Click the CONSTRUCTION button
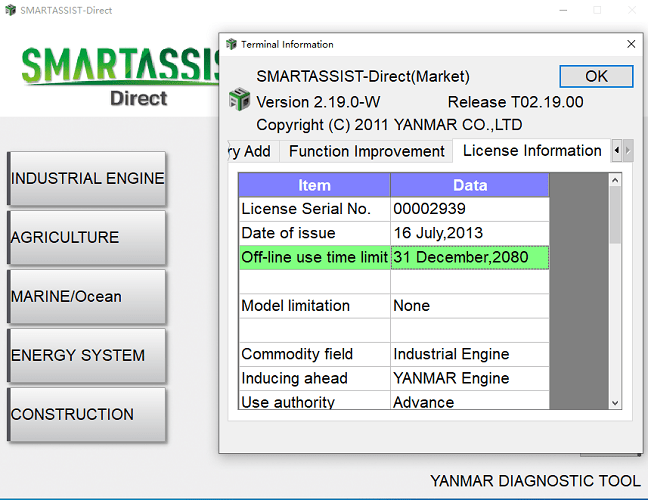 pos(87,415)
